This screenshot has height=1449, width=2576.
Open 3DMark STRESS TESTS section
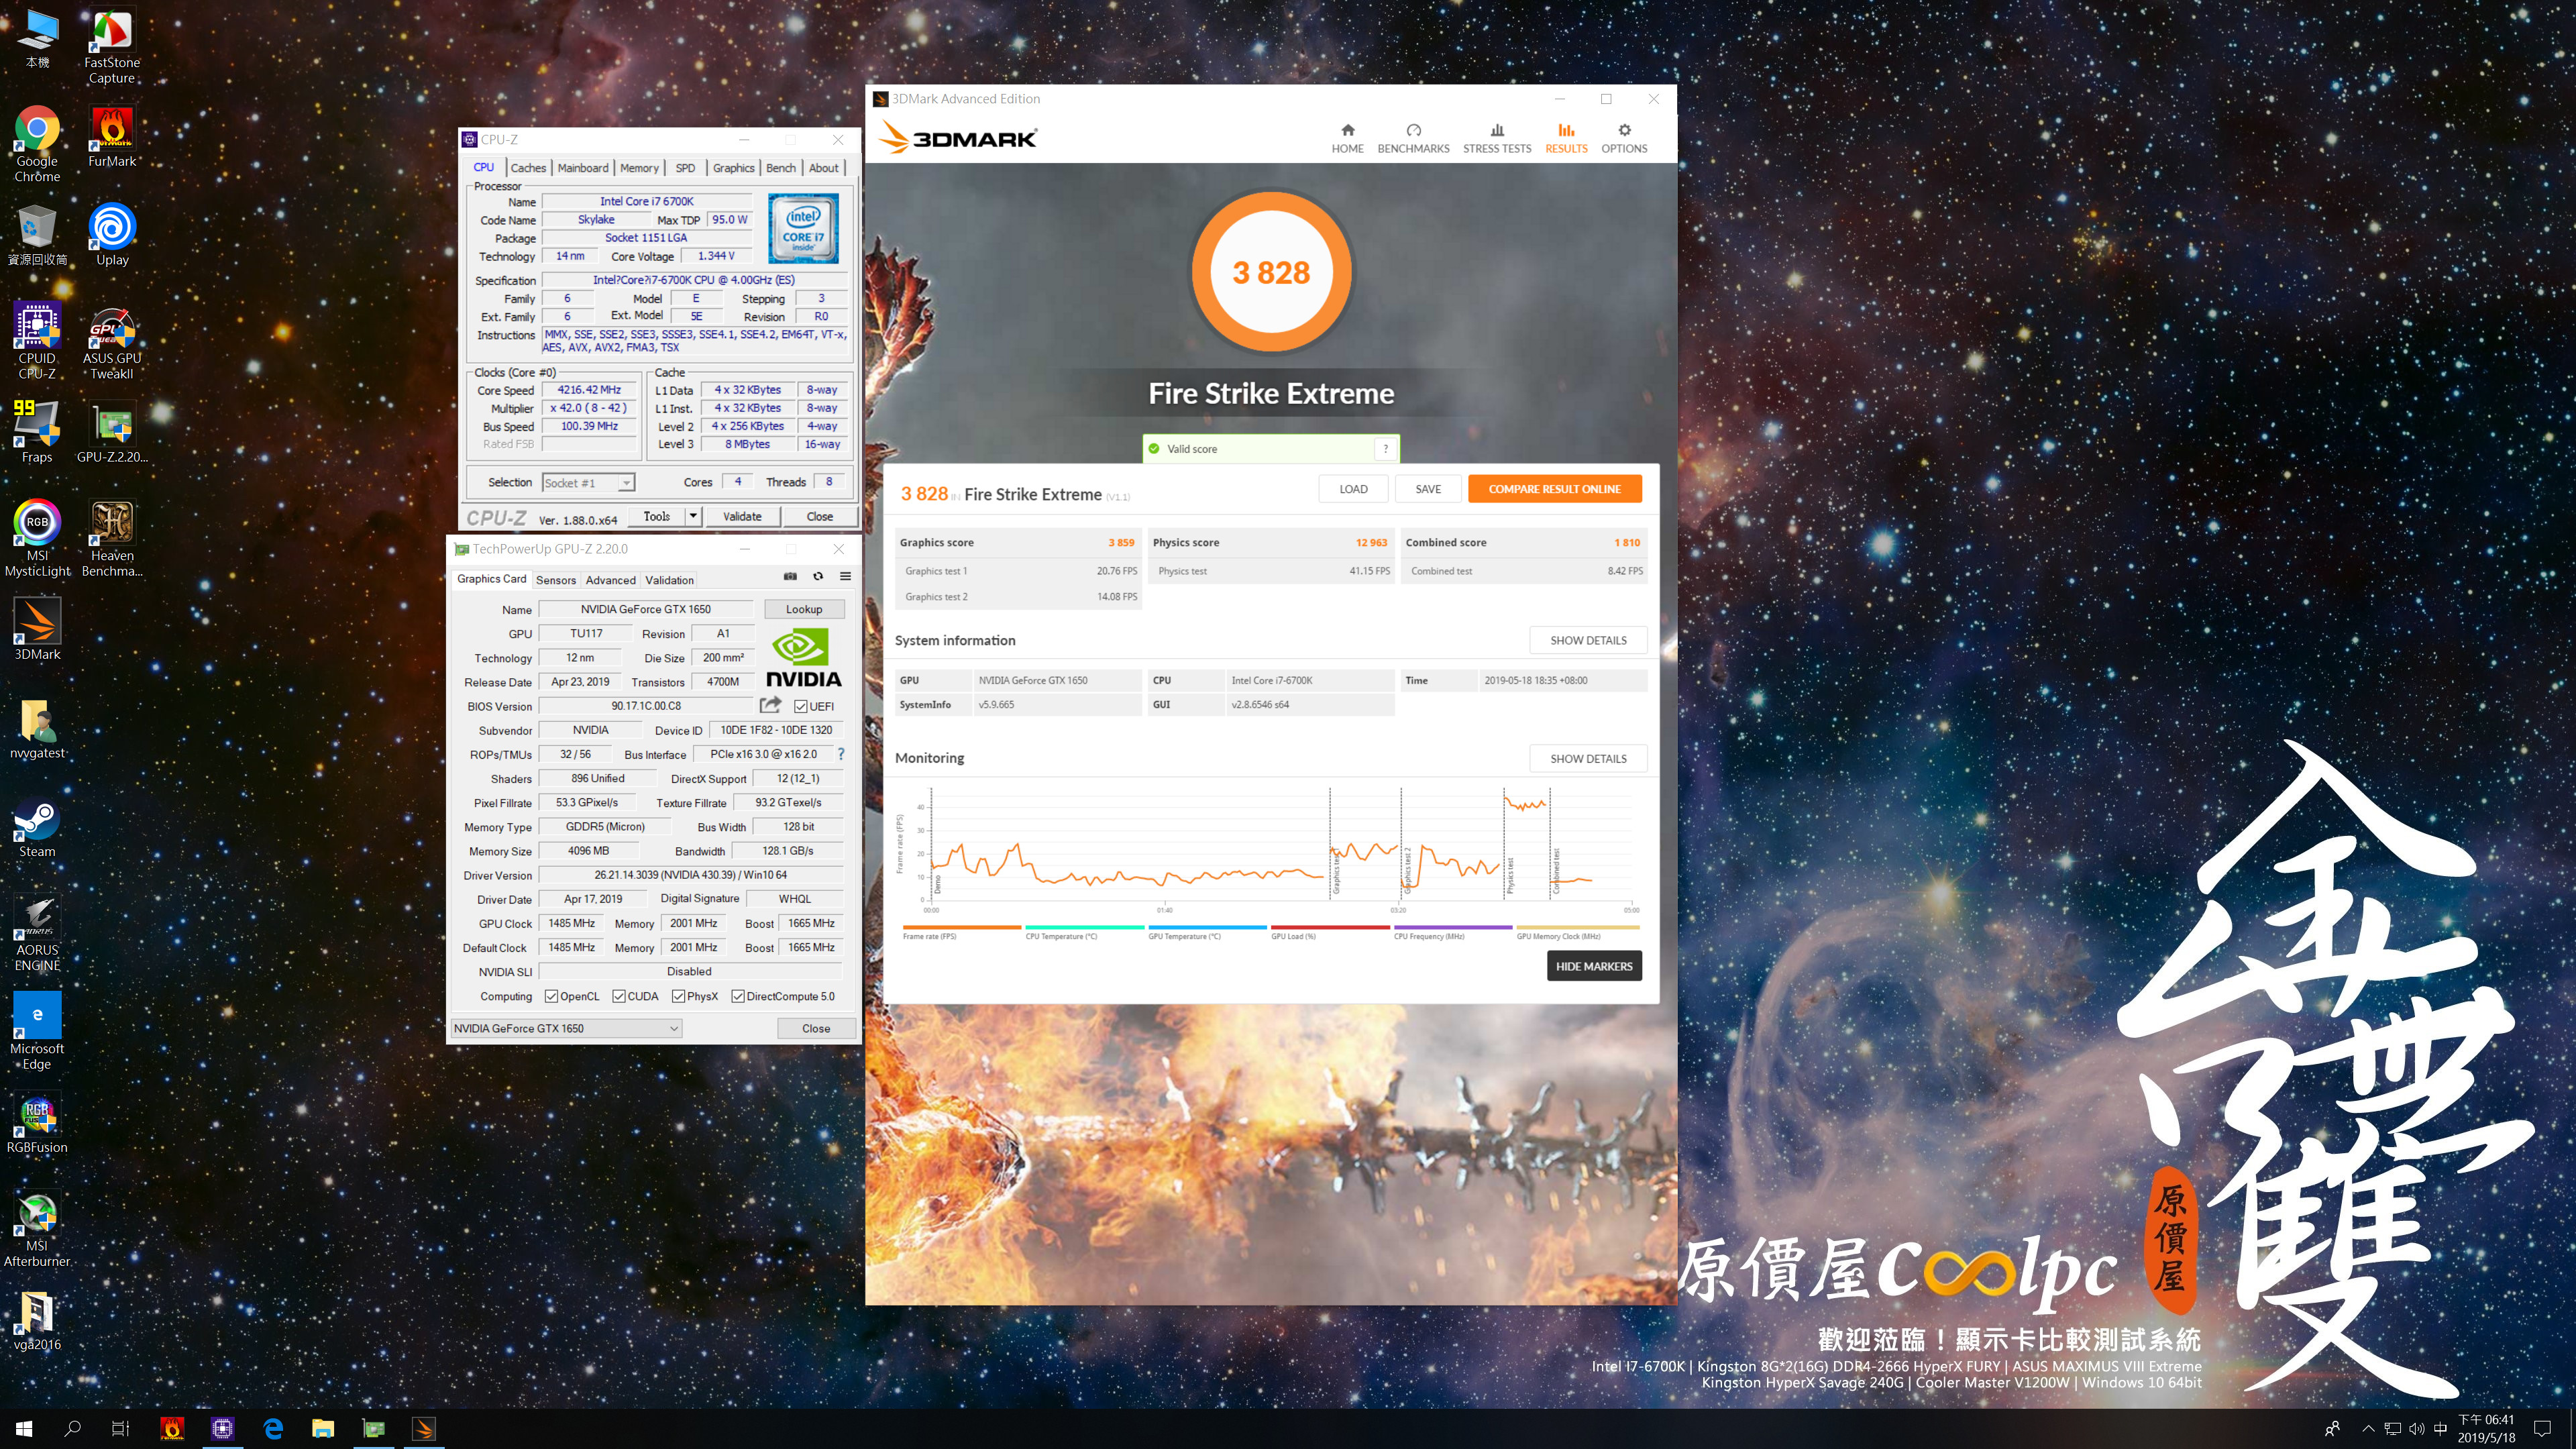click(x=1497, y=138)
